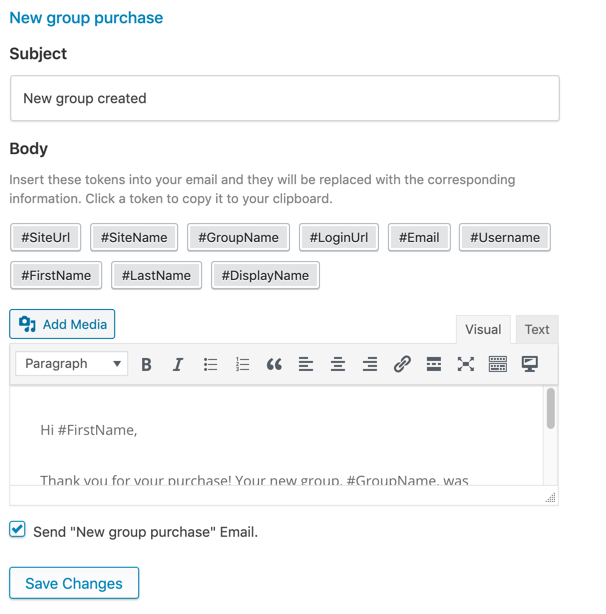Select the Visual editor tab
The image size is (606, 614).
click(483, 329)
